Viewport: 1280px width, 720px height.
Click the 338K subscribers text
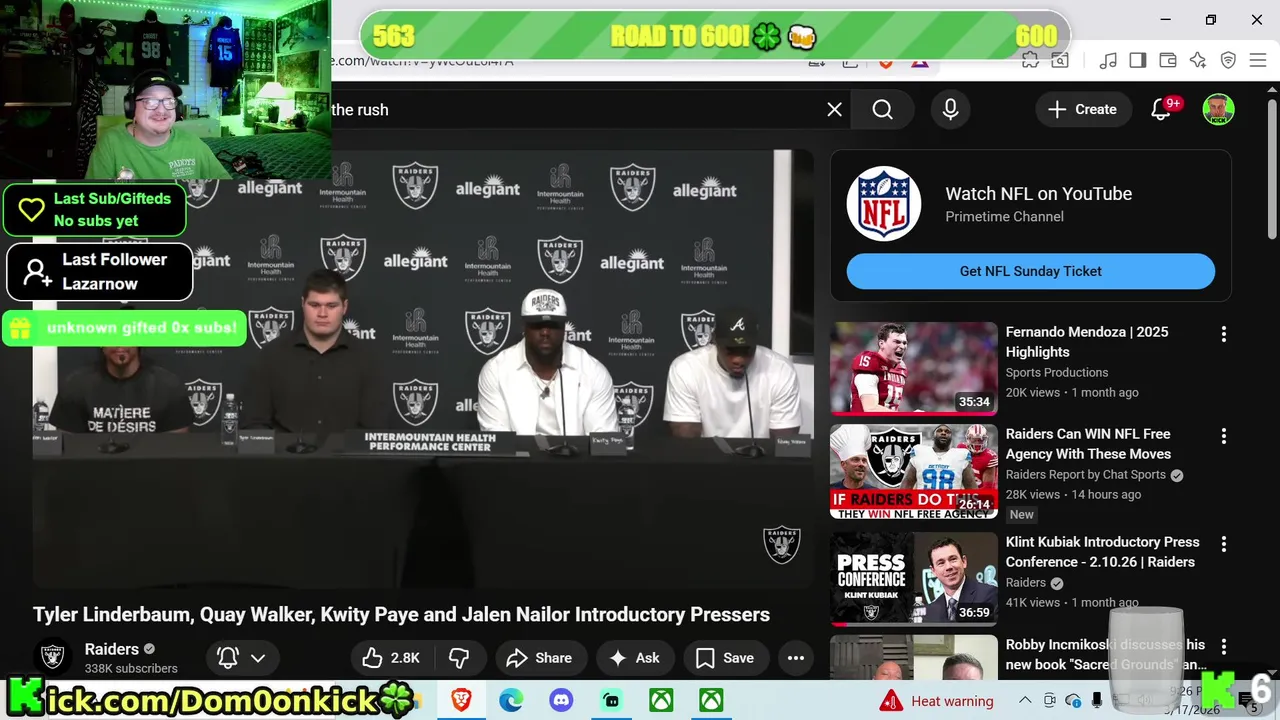pos(131,668)
